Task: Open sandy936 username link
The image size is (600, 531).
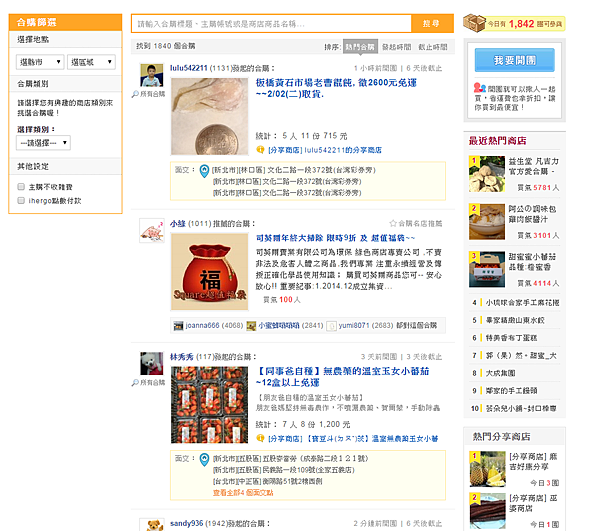Action: (186, 523)
